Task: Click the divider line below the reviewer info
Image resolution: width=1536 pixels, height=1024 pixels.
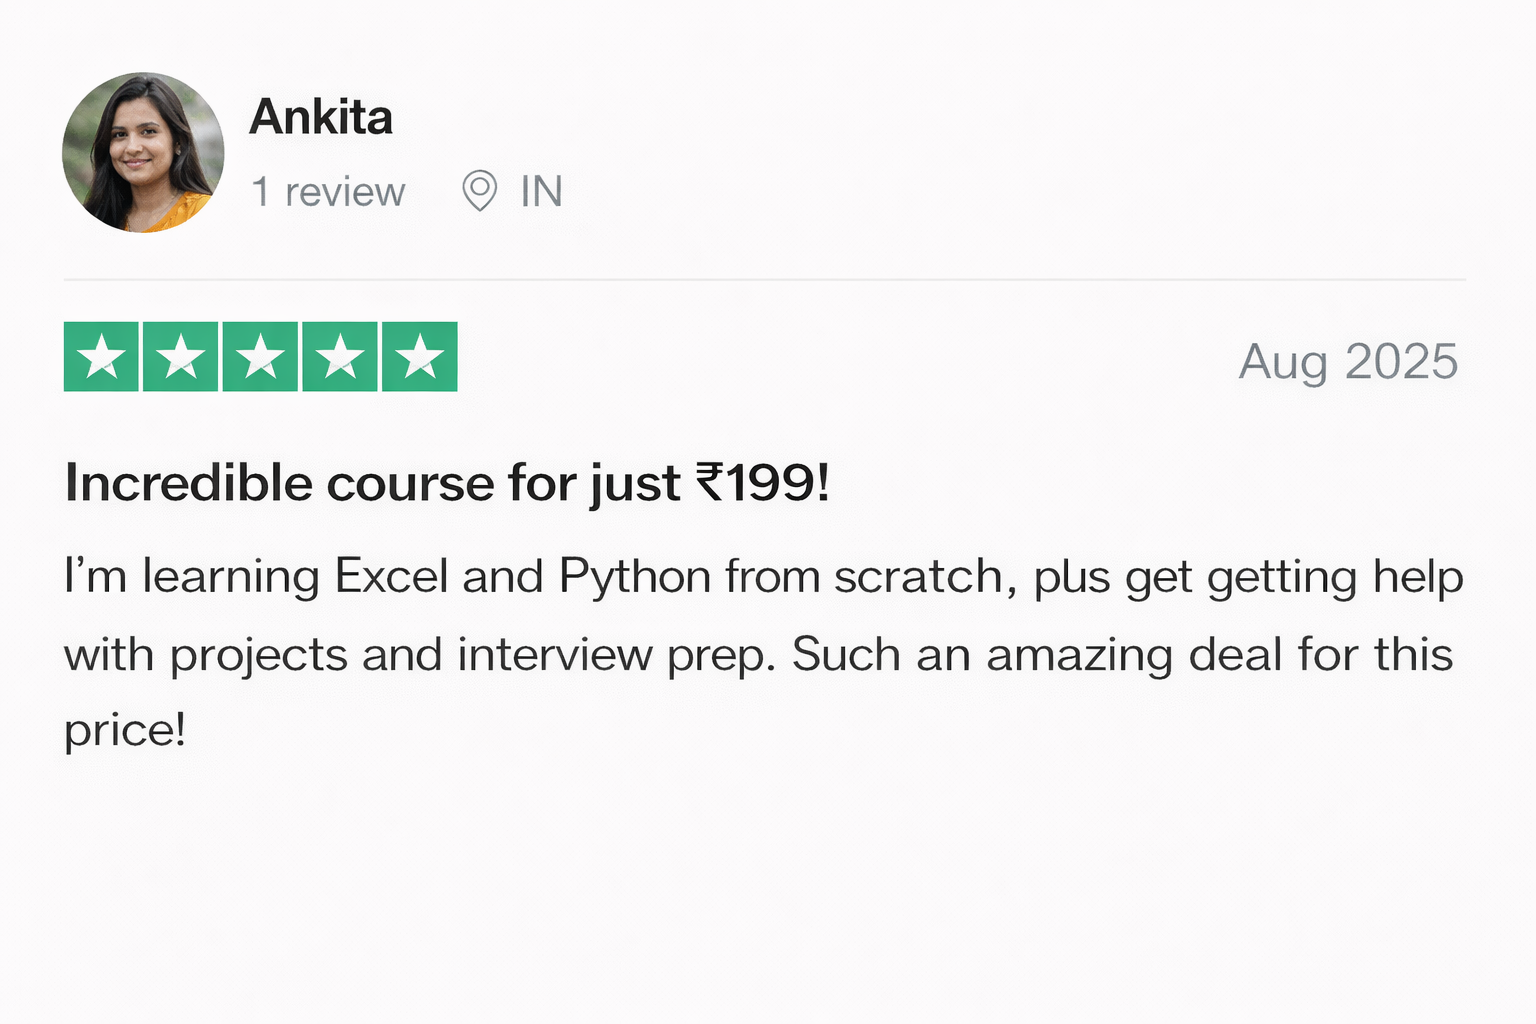Action: coord(765,280)
